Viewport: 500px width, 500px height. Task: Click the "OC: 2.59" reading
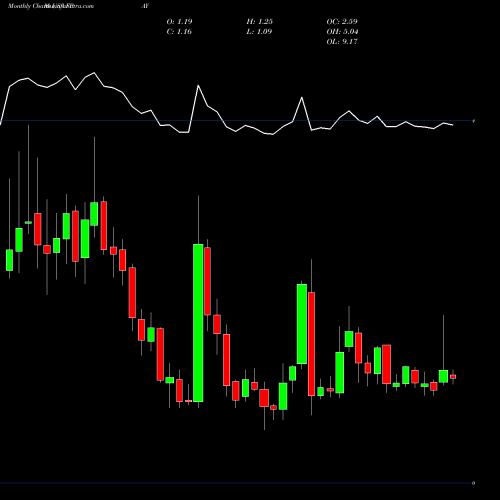coord(342,22)
